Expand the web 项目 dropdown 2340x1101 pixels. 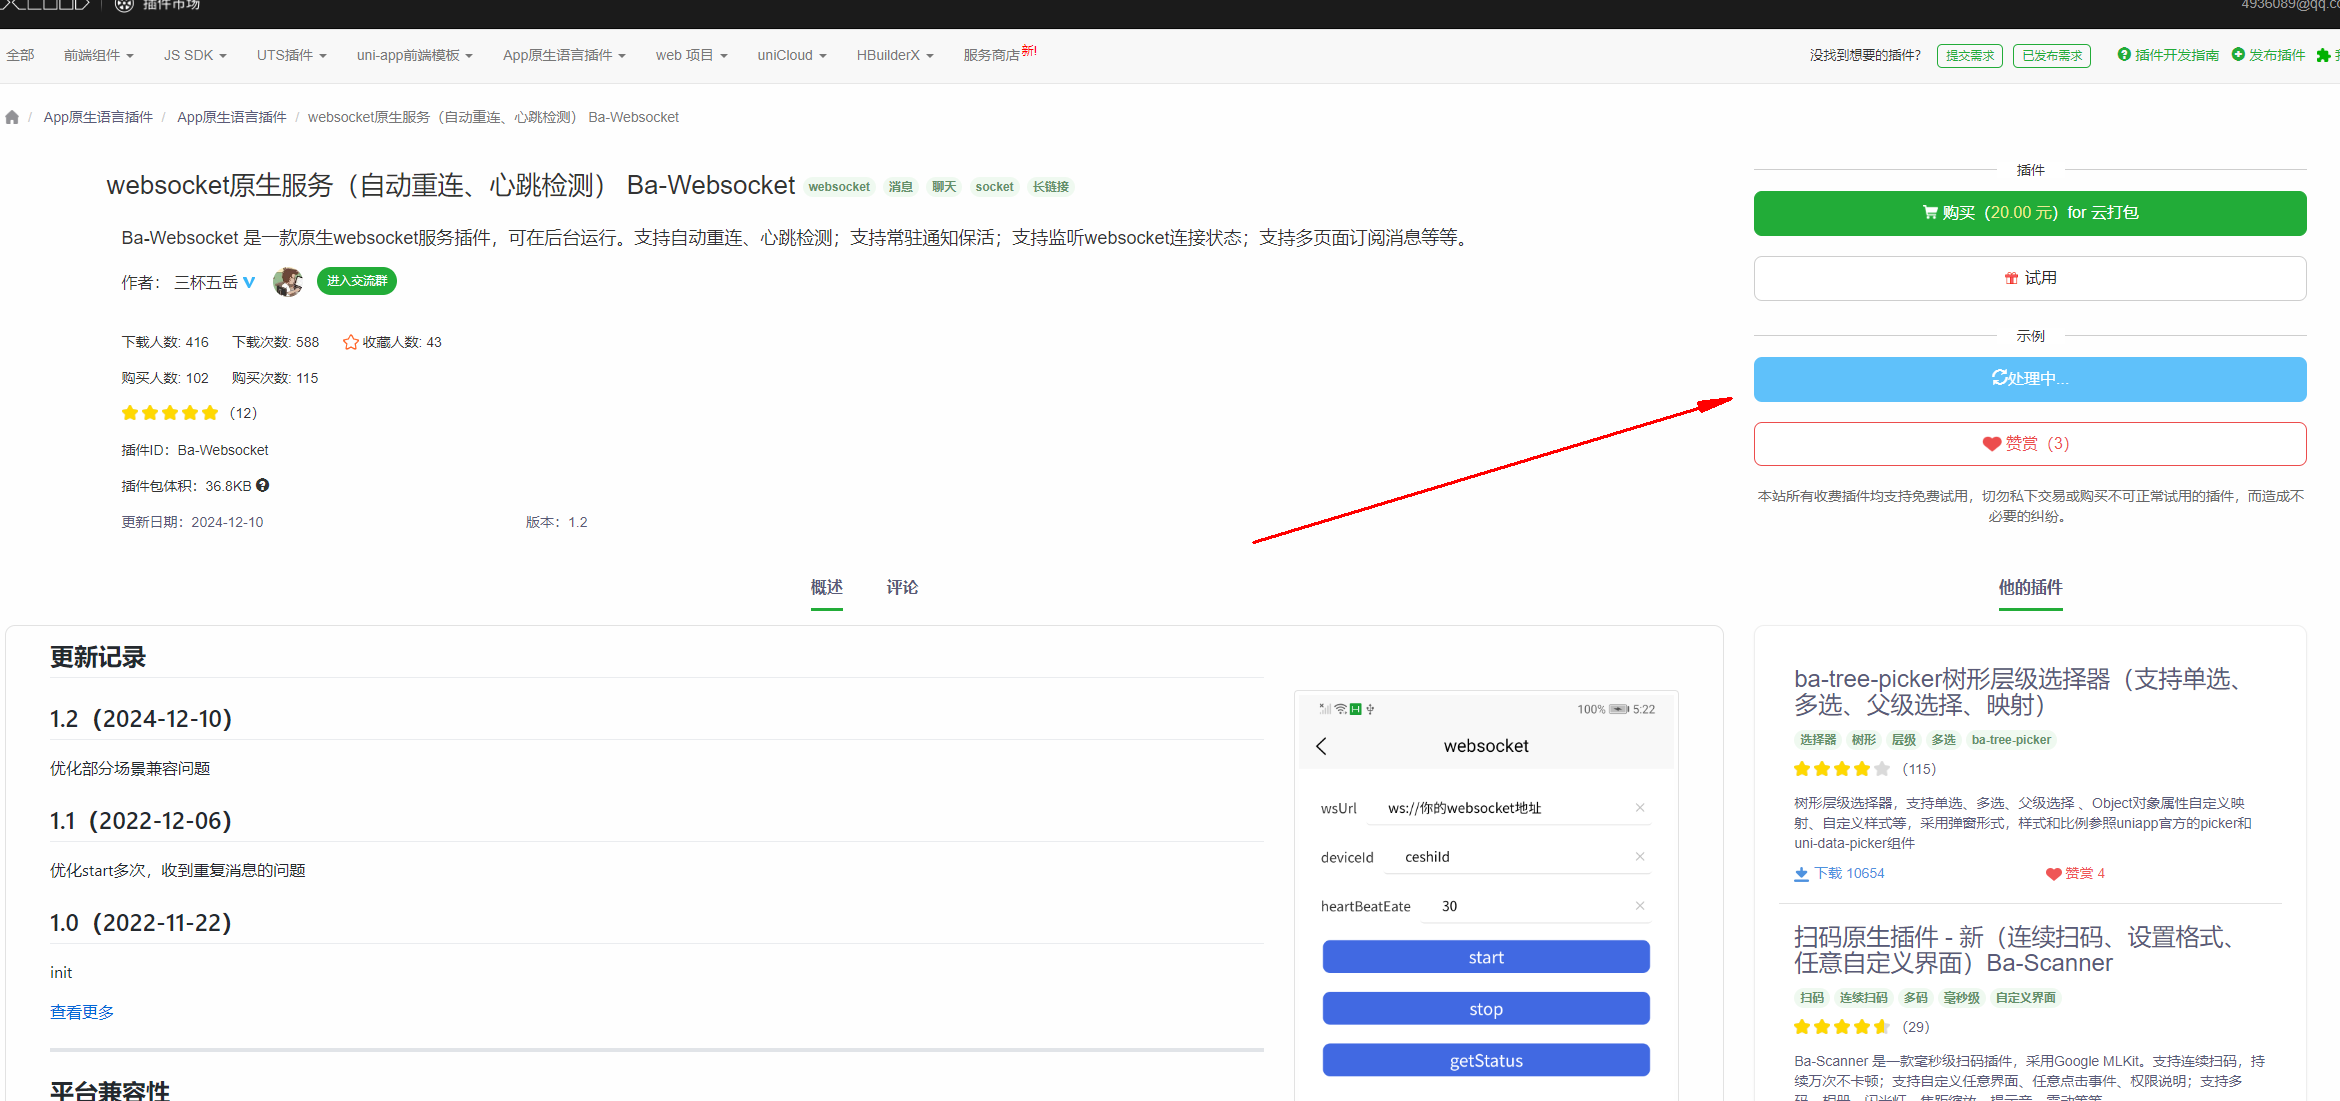(691, 56)
